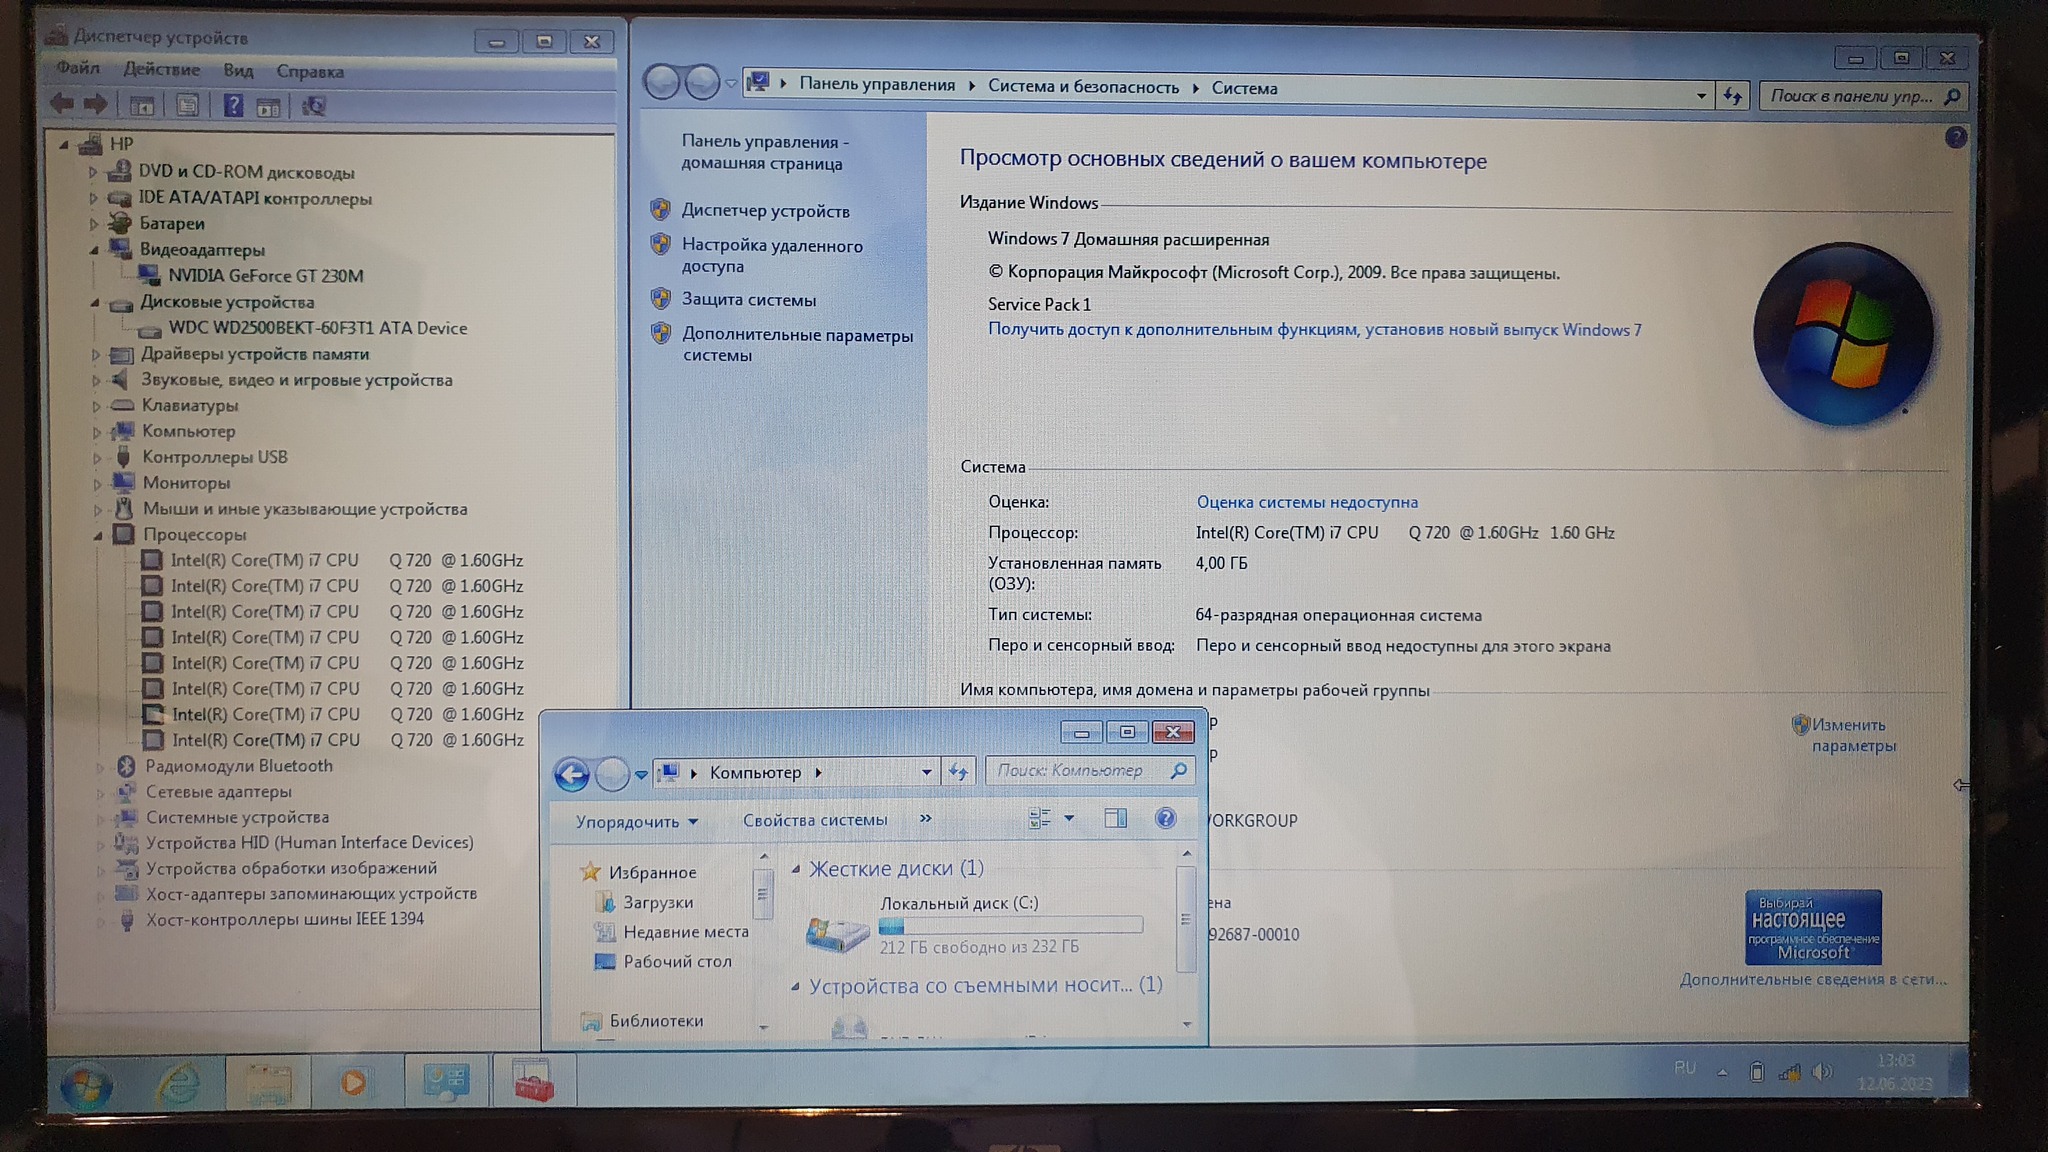Click the Защита системы link
The image size is (2048, 1152).
click(x=748, y=300)
